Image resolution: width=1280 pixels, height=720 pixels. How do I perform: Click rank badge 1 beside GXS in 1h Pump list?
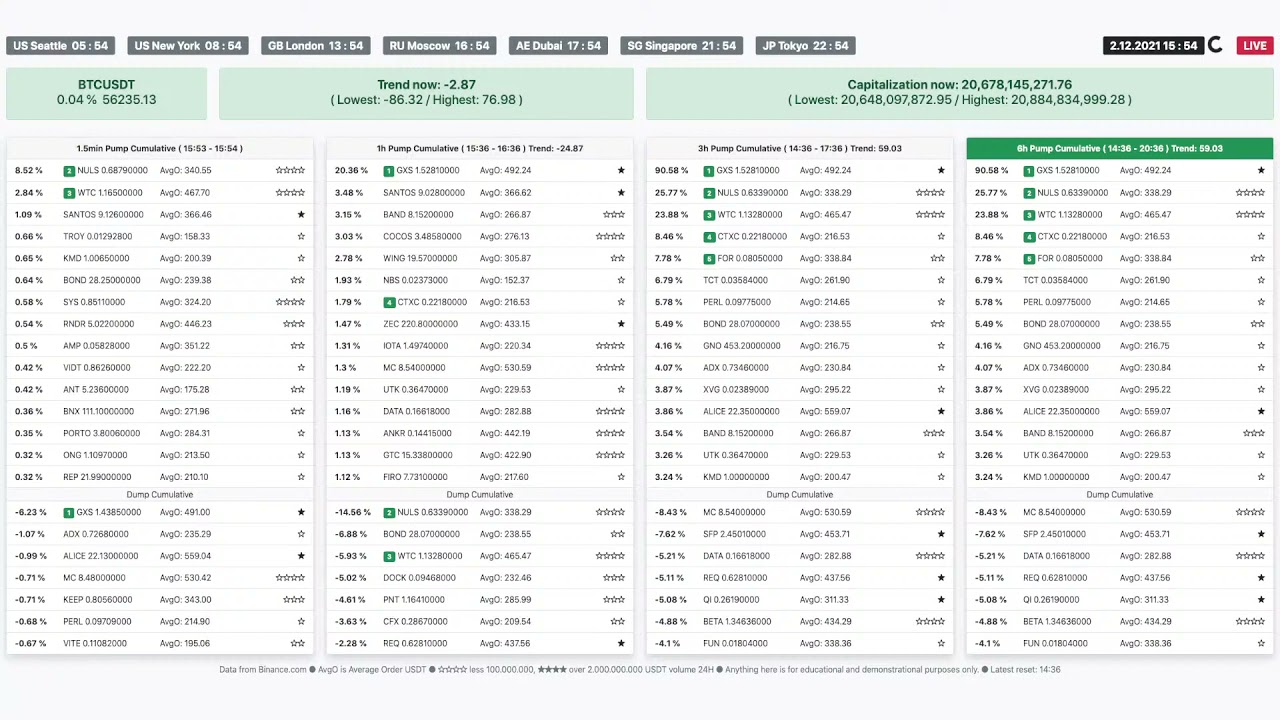389,171
